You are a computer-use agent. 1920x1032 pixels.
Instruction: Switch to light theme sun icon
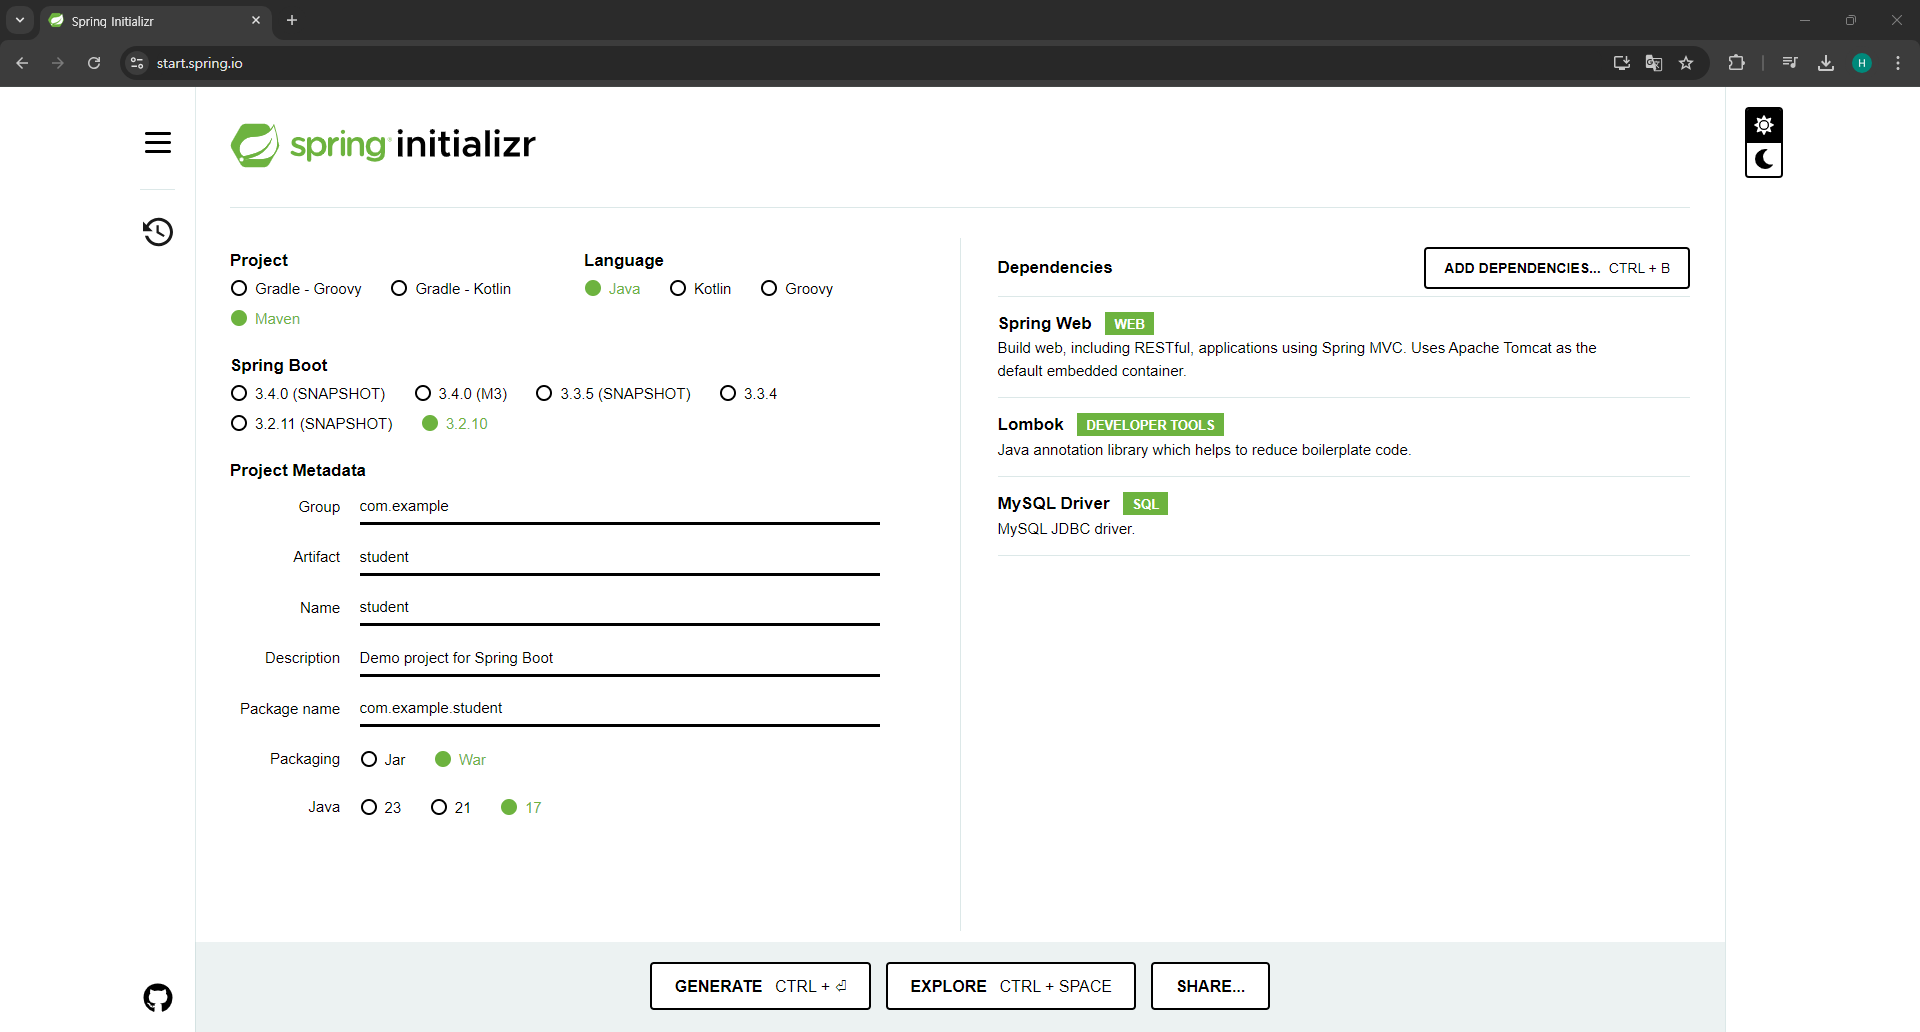click(x=1764, y=125)
